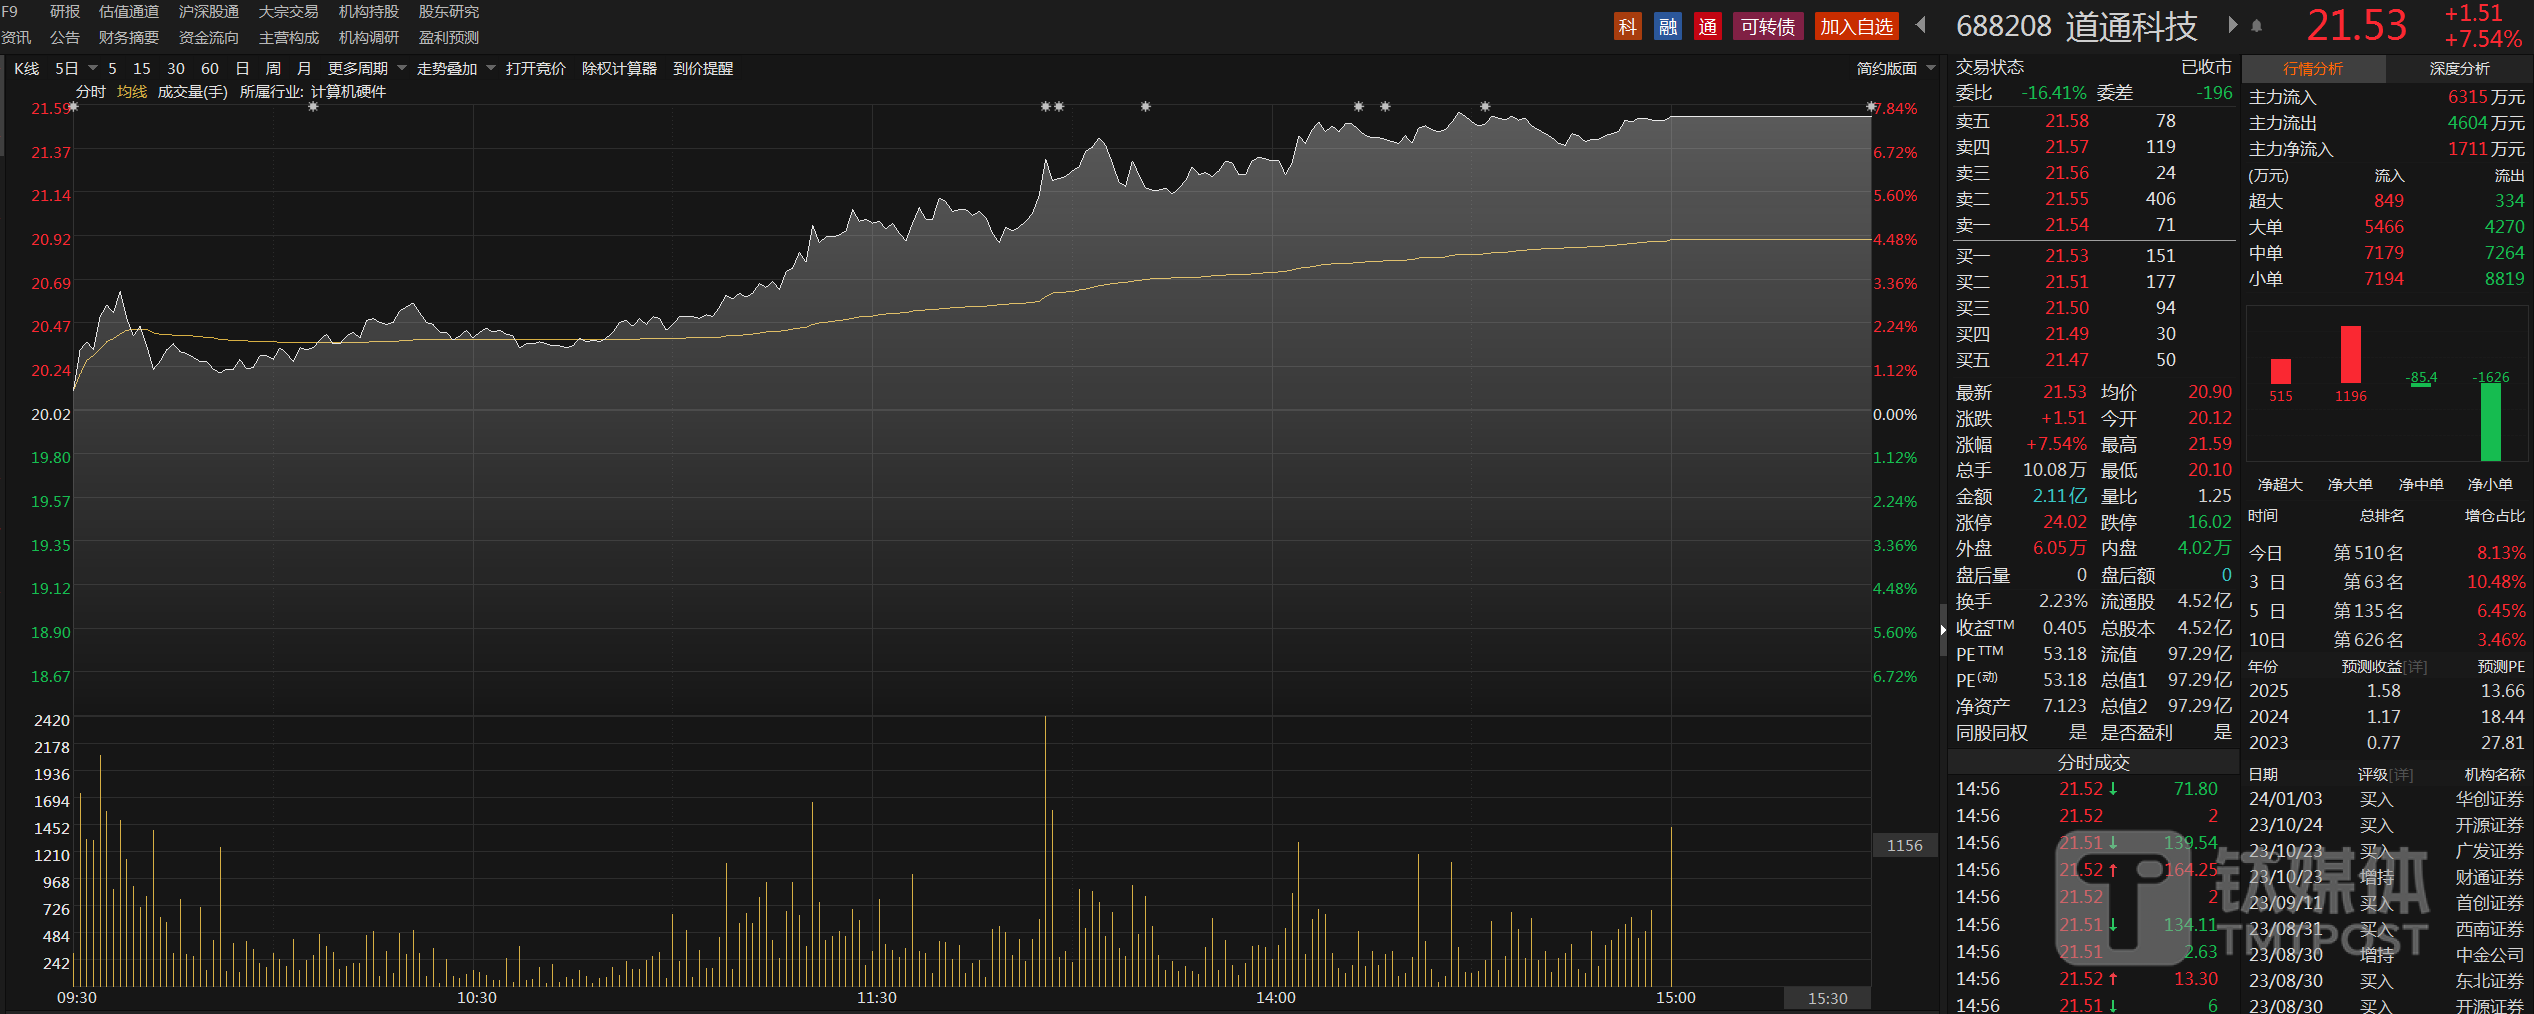
Task: Click the blue 融 margin badge
Action: pos(1667,27)
